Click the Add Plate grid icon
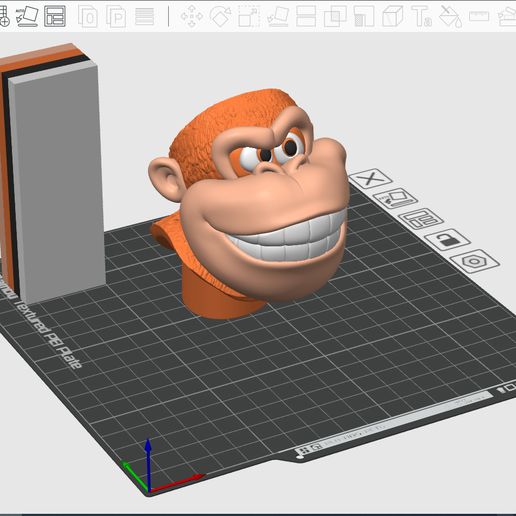The width and height of the screenshot is (516, 516). (x=4, y=16)
